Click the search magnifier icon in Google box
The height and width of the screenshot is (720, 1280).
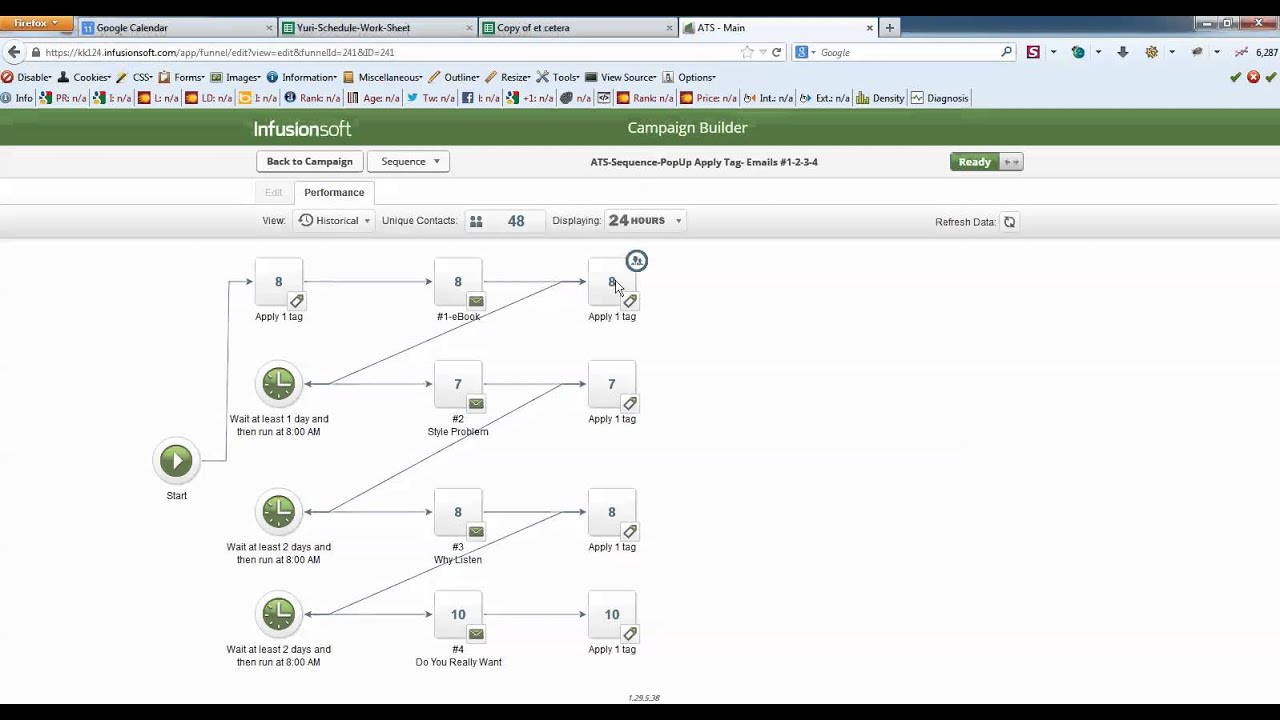pos(1006,52)
